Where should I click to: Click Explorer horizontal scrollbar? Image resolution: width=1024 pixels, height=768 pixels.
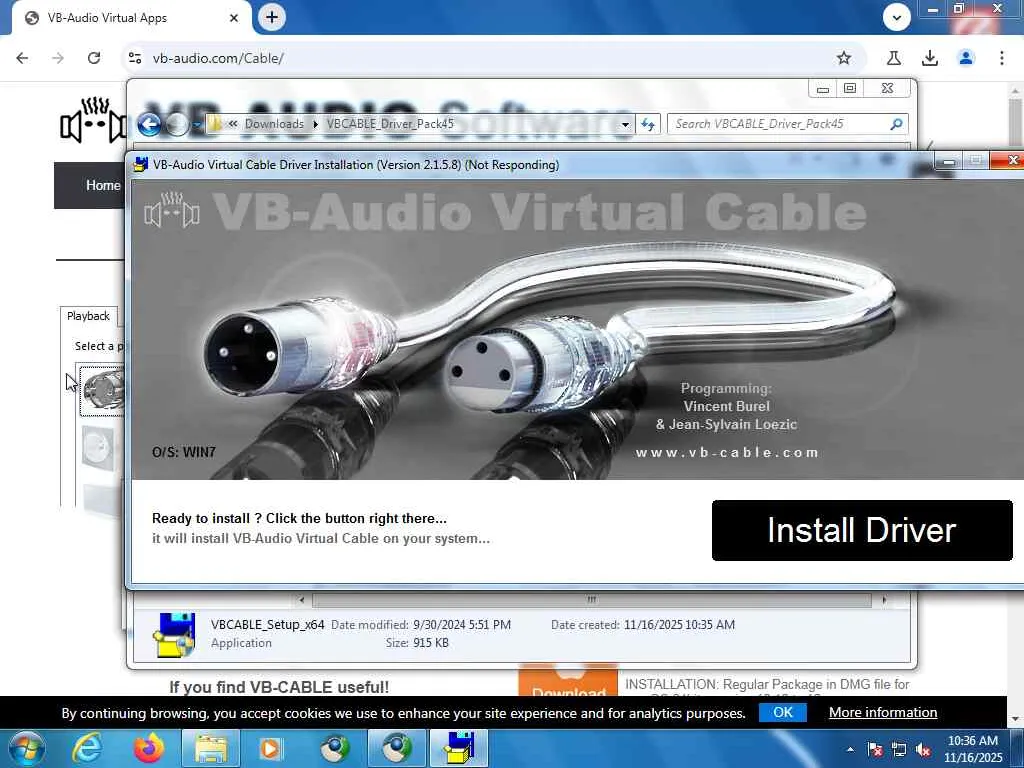(592, 600)
